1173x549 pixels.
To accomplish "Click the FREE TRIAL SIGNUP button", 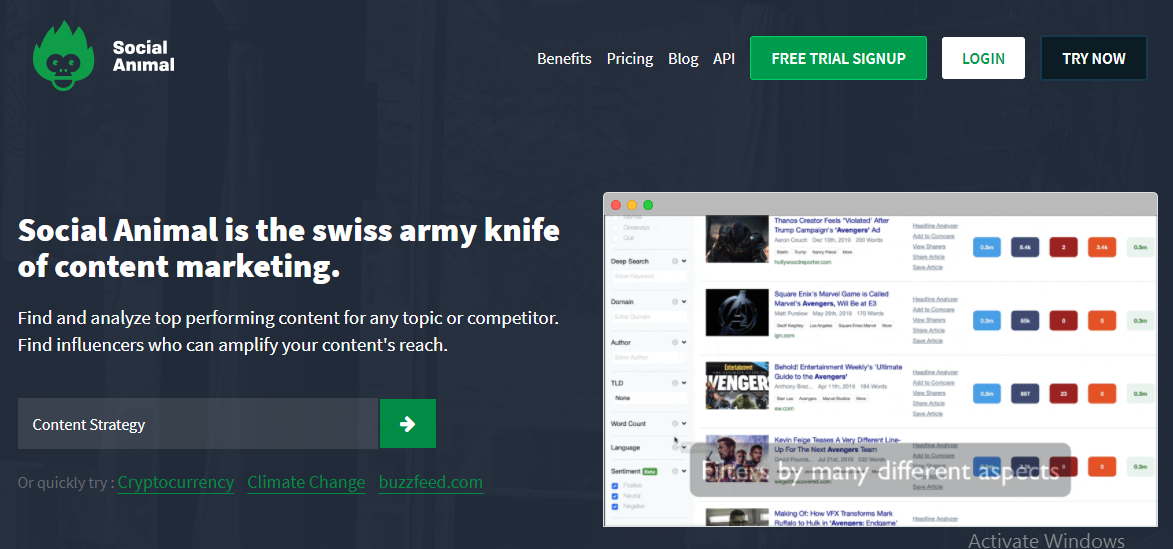I will click(838, 58).
